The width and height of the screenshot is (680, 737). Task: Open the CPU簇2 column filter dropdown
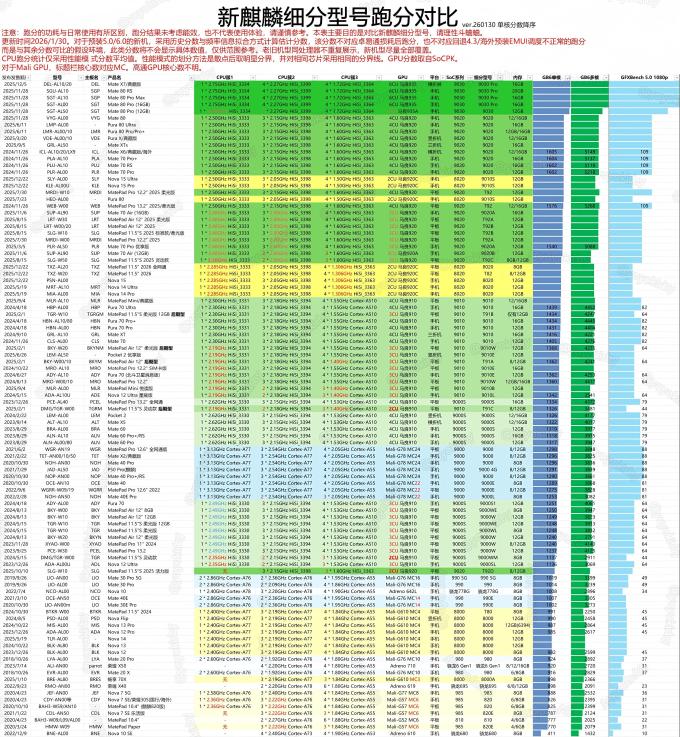pos(317,77)
